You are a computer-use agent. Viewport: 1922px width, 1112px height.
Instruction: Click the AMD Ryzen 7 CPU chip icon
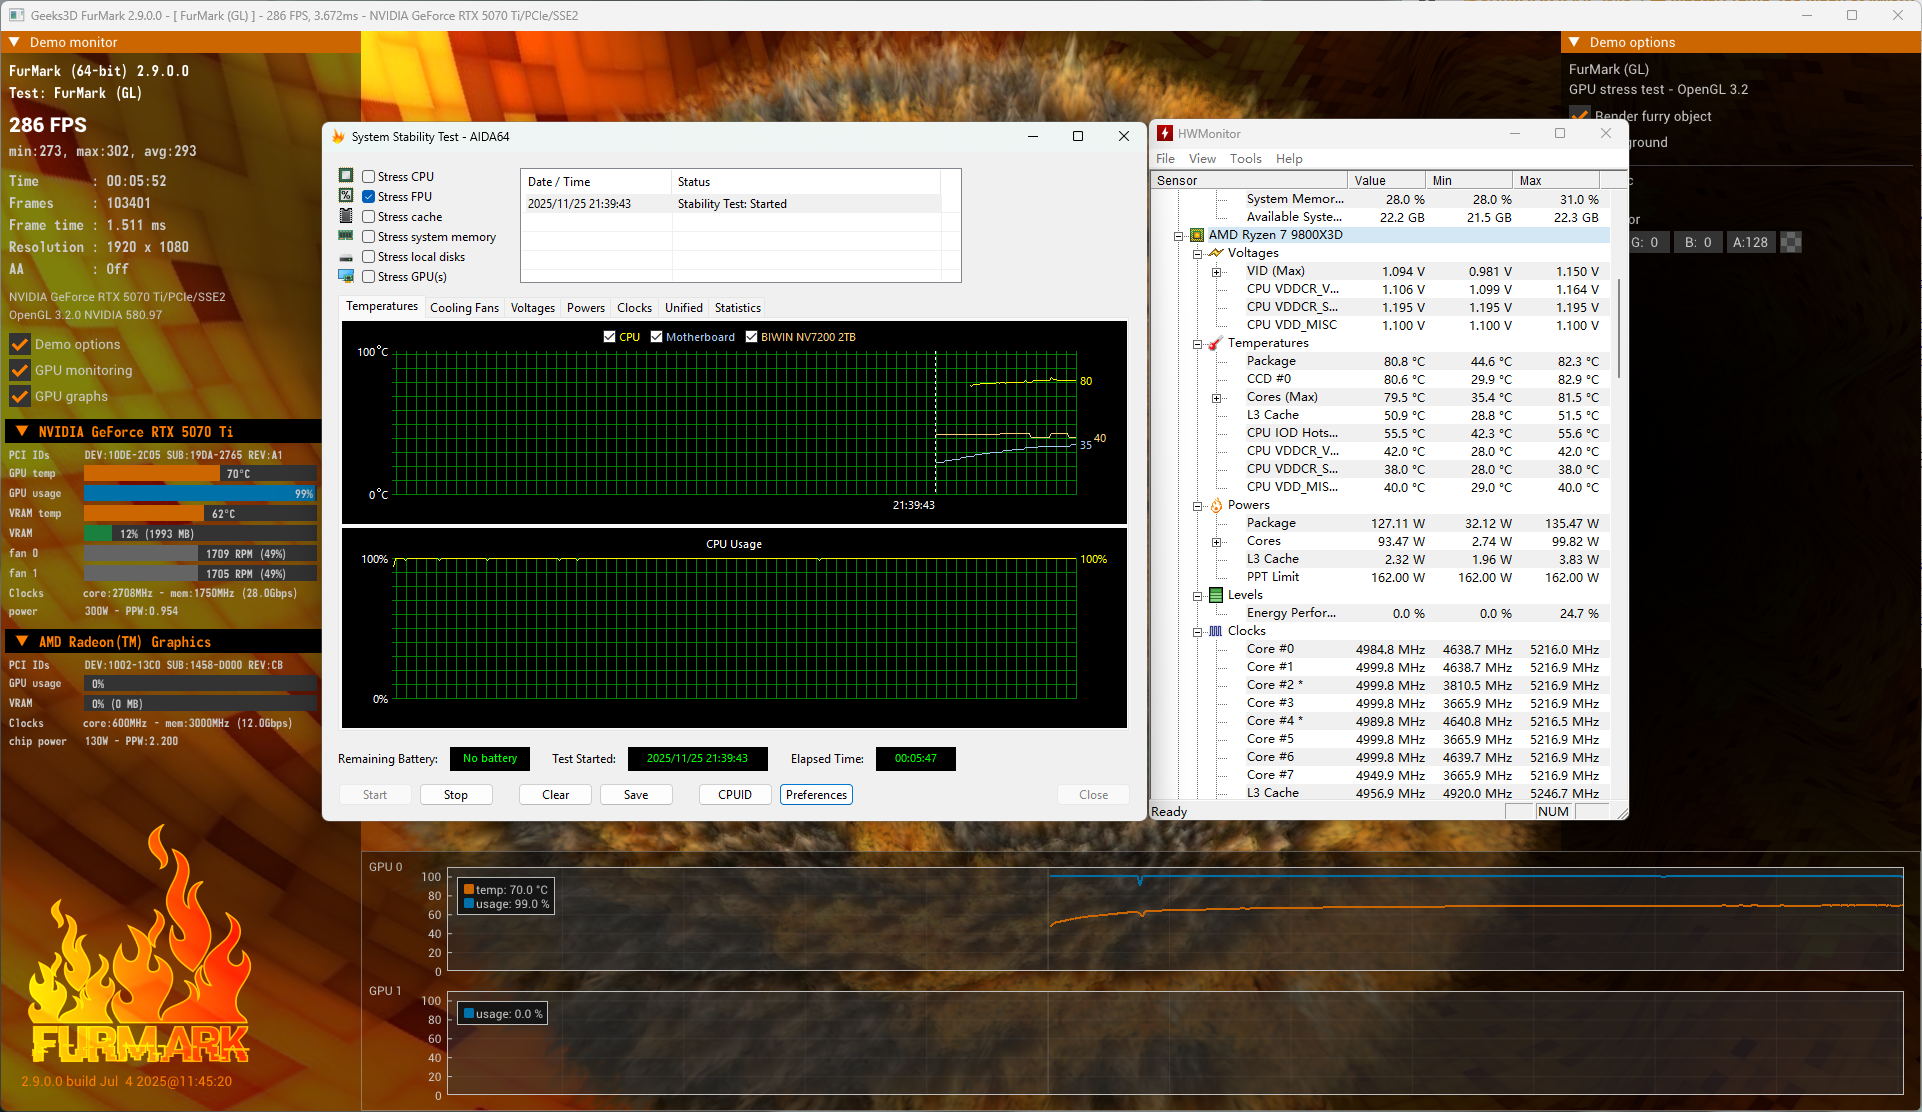[x=1197, y=235]
